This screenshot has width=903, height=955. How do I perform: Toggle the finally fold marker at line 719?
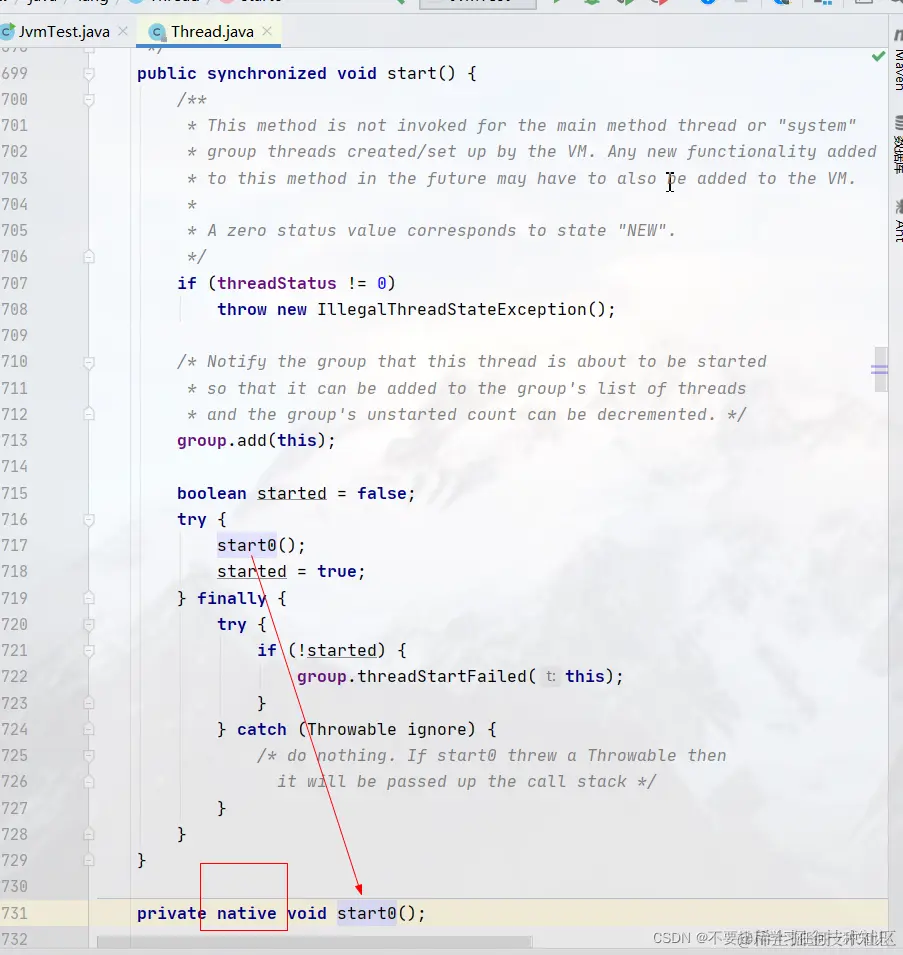click(x=89, y=598)
